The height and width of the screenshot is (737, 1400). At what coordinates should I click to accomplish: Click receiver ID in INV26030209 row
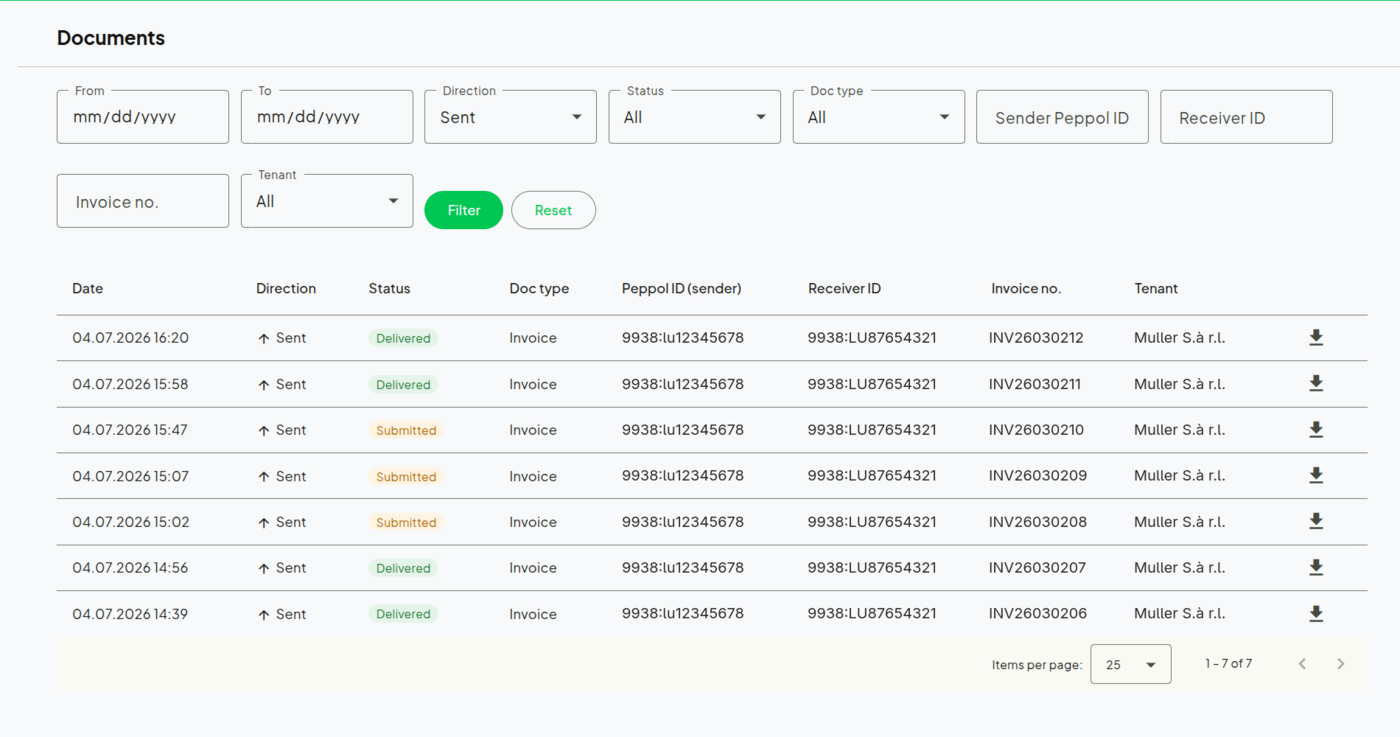click(872, 476)
